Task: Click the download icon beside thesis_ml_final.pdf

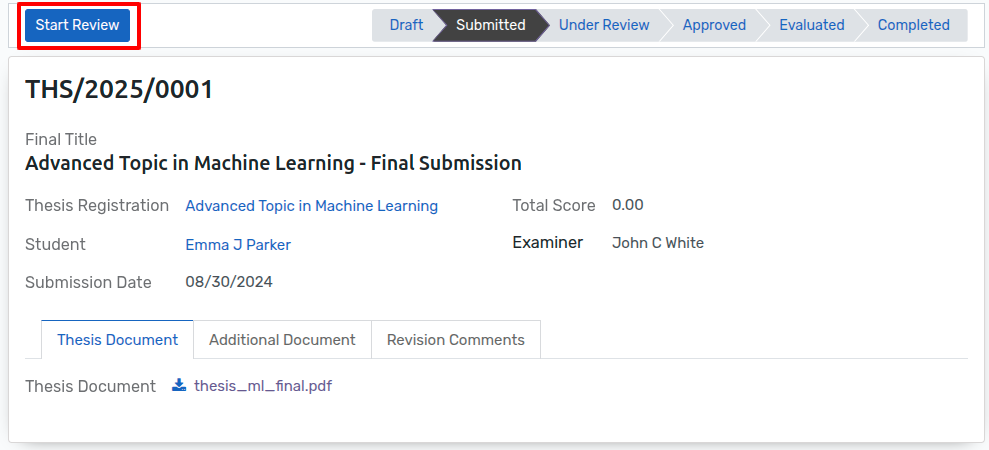Action: (x=179, y=386)
